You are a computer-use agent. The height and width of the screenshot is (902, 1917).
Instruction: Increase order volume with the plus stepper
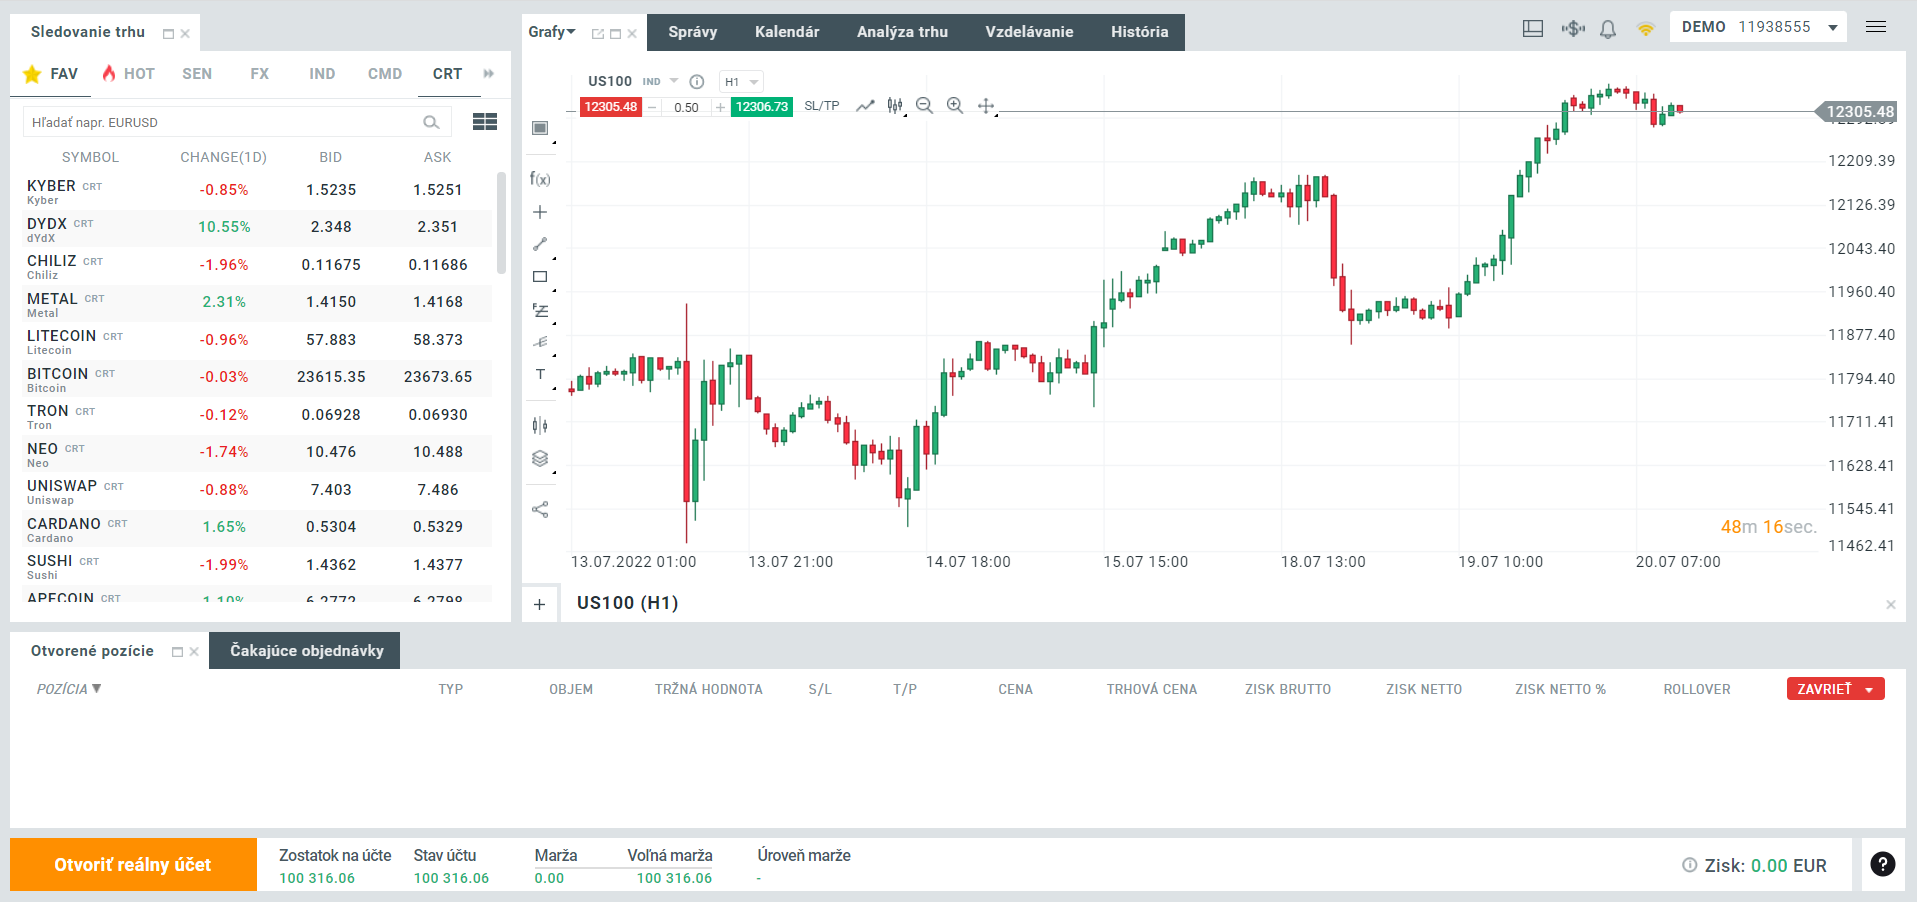tap(719, 107)
